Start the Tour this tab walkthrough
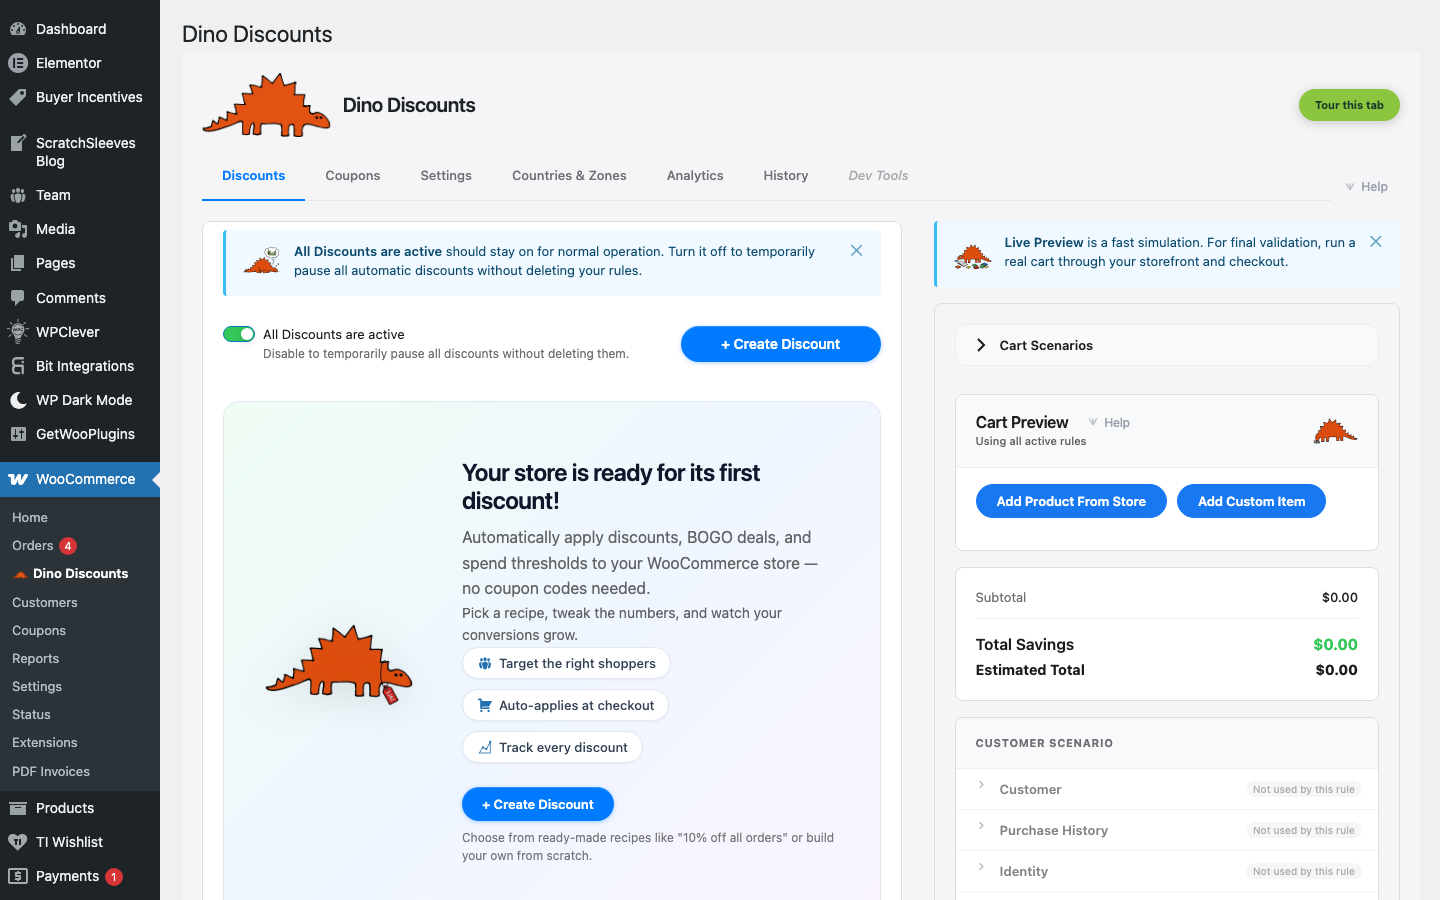 click(1349, 105)
